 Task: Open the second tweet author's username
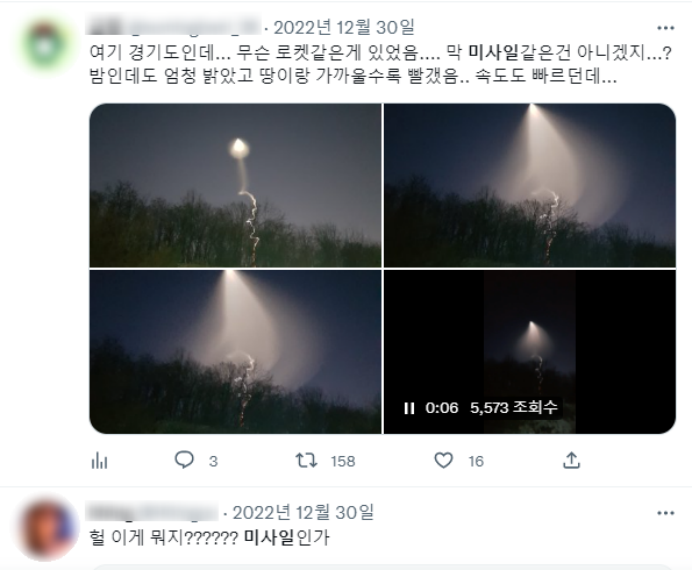(152, 512)
